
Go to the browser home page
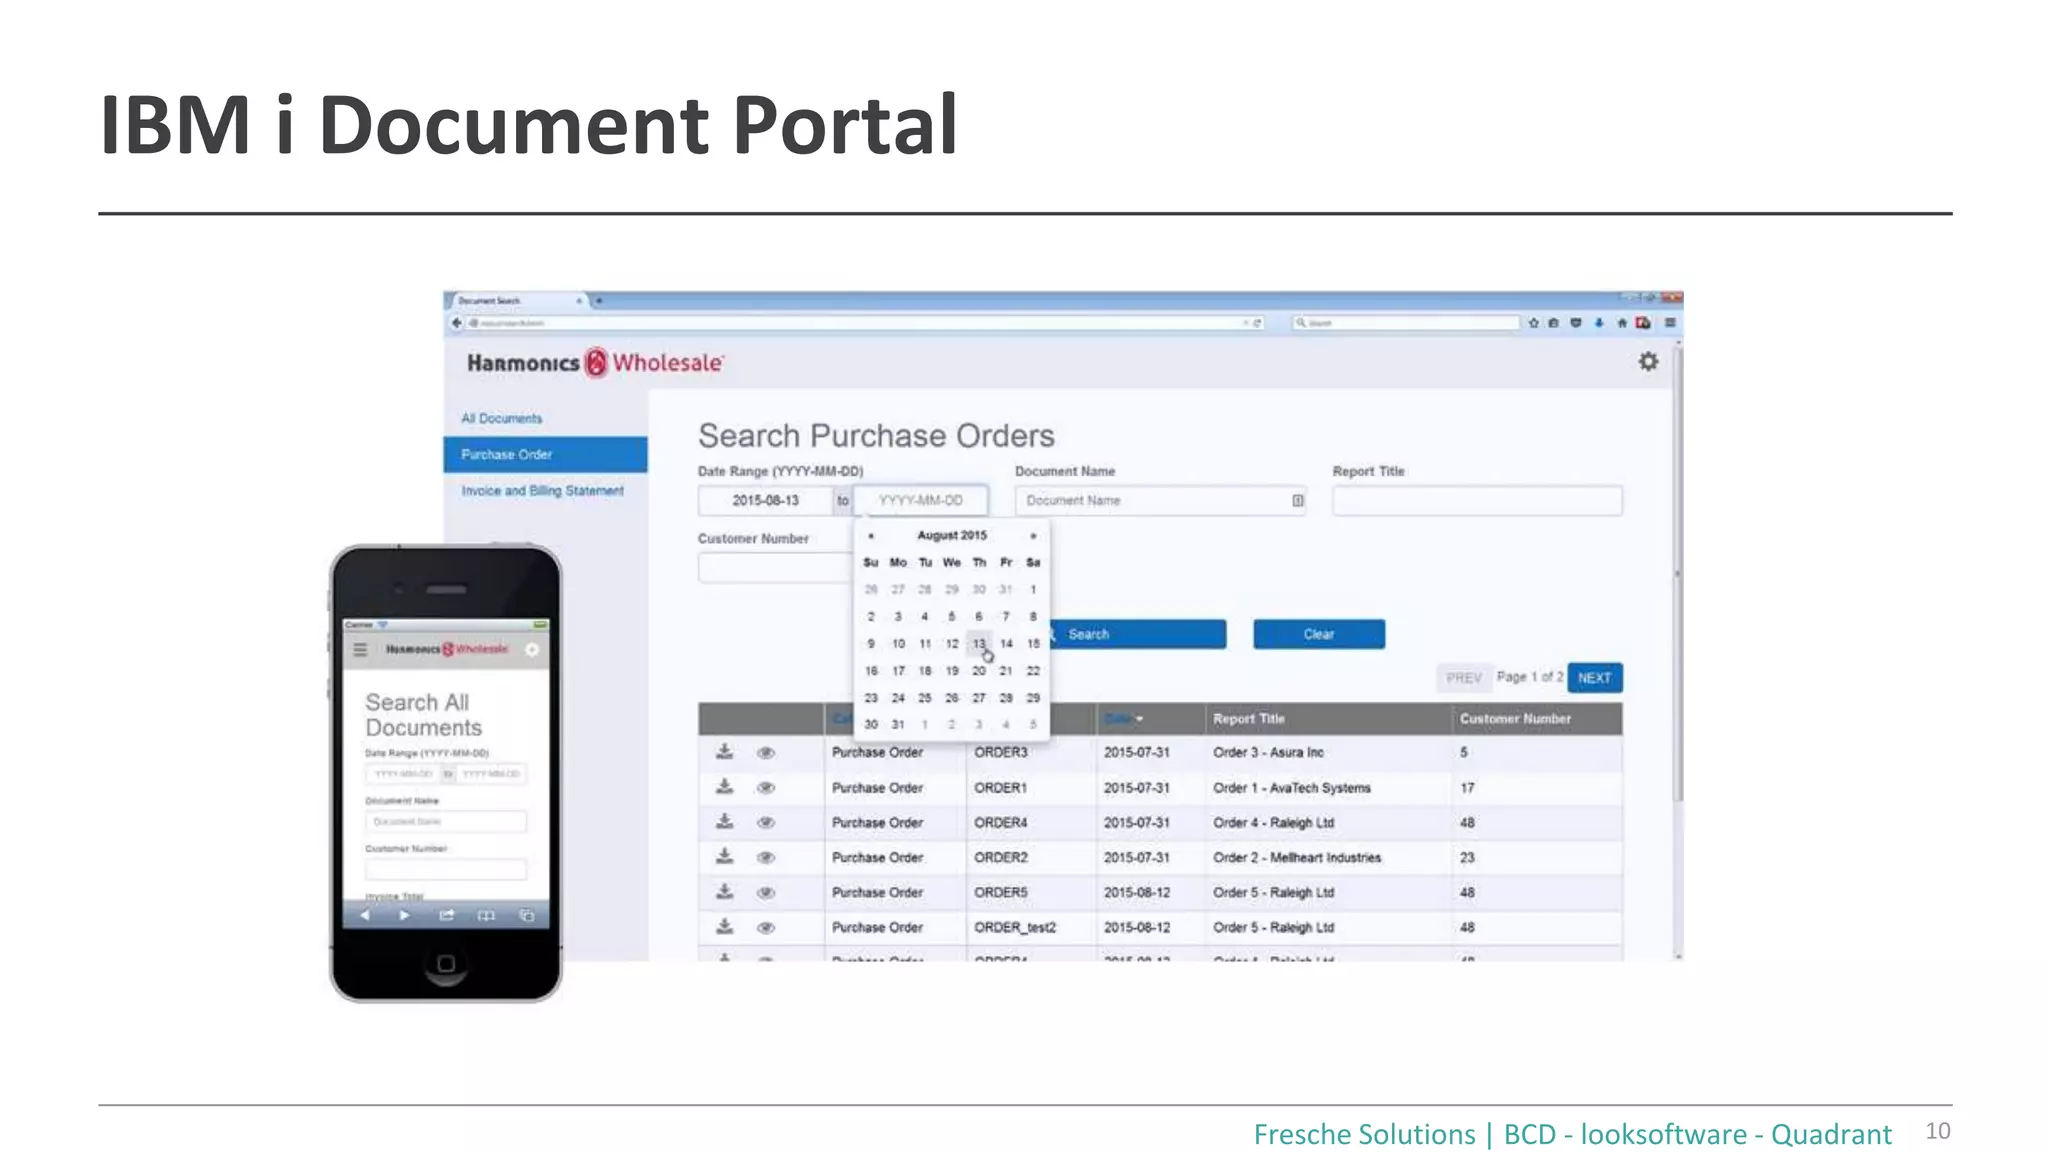click(x=1621, y=323)
